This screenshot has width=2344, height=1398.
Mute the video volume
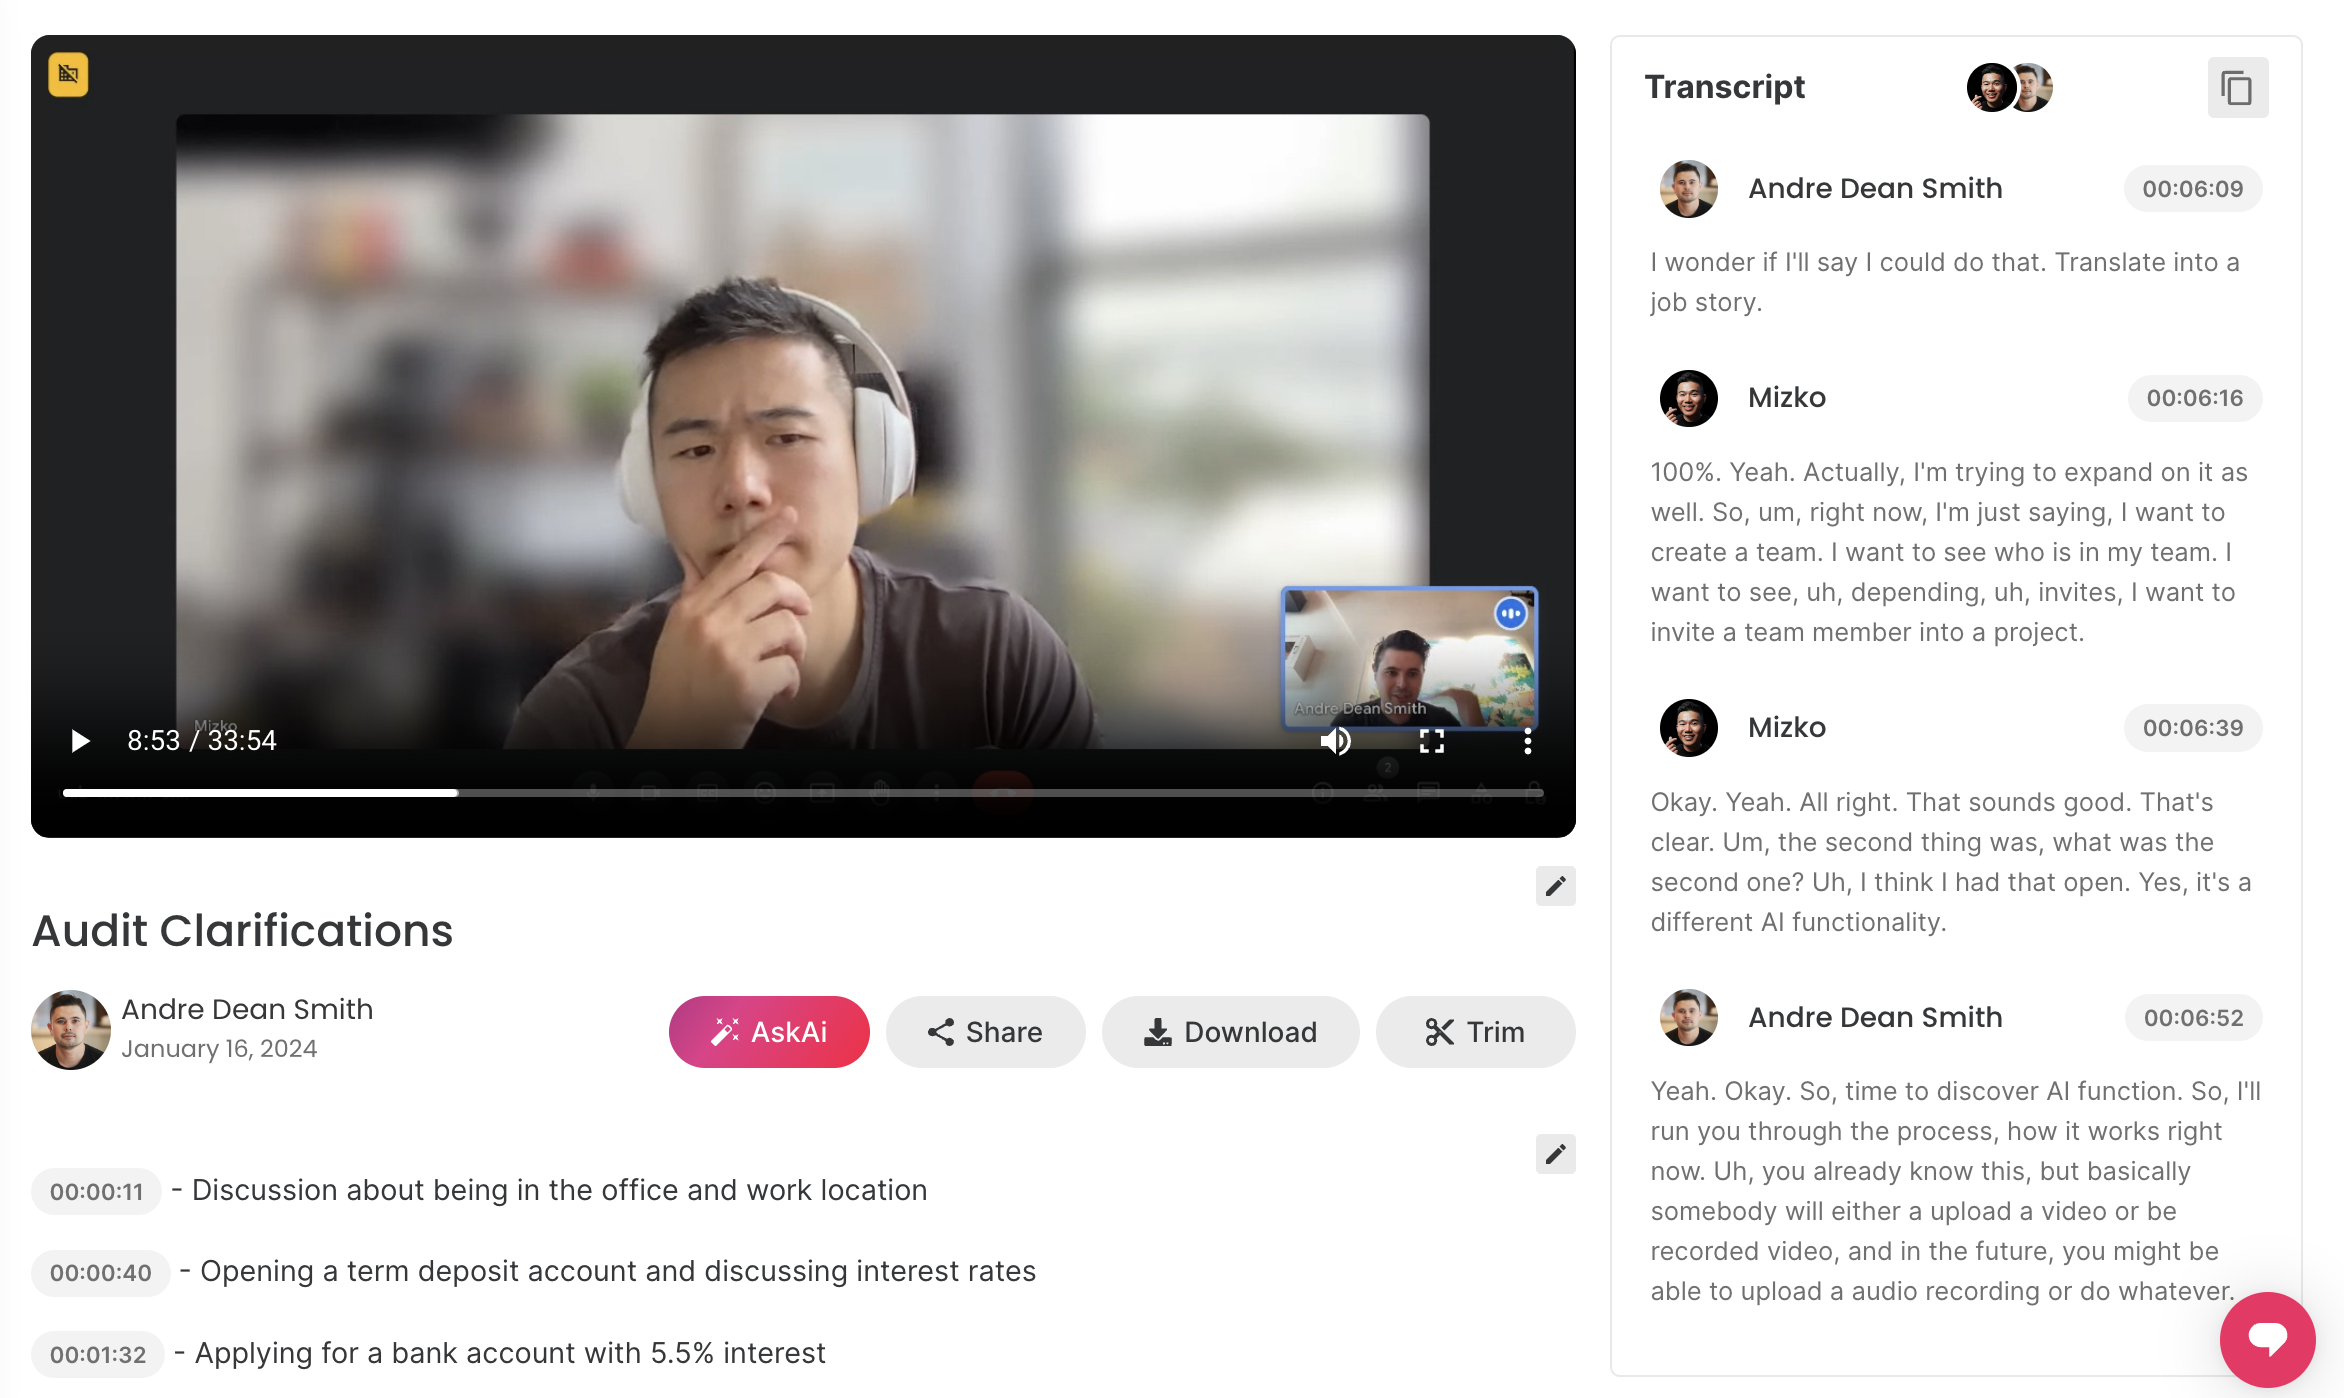click(x=1335, y=741)
